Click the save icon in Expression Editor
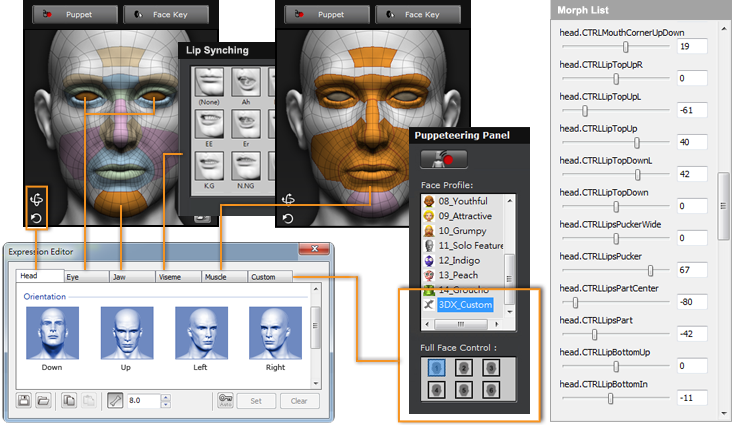This screenshot has width=735, height=425. tap(24, 401)
